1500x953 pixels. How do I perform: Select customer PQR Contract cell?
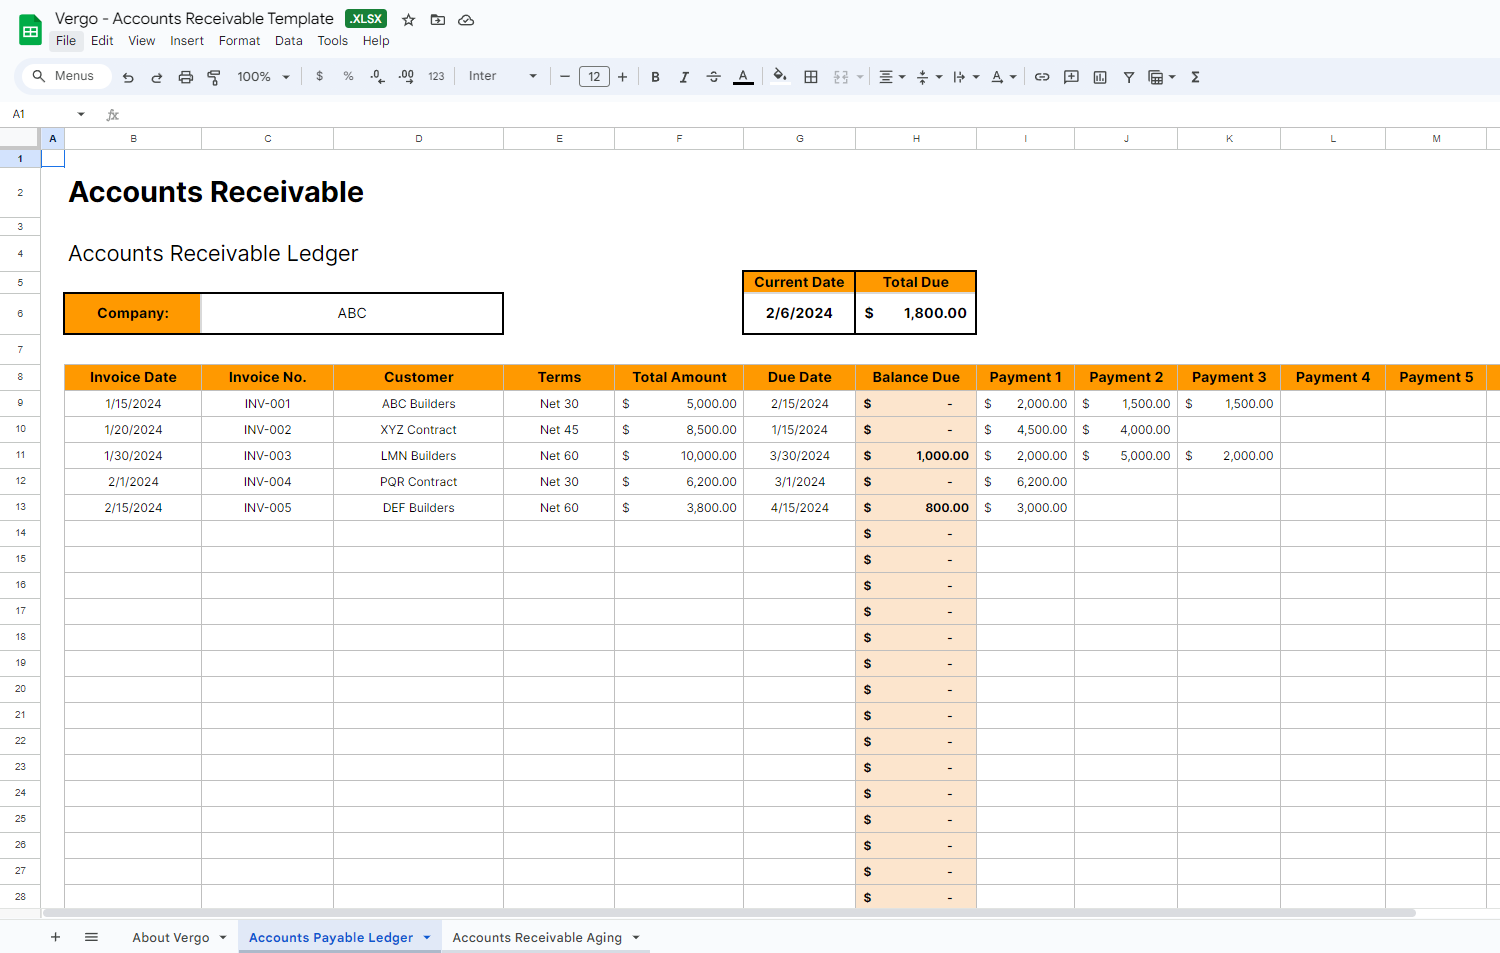coord(419,482)
